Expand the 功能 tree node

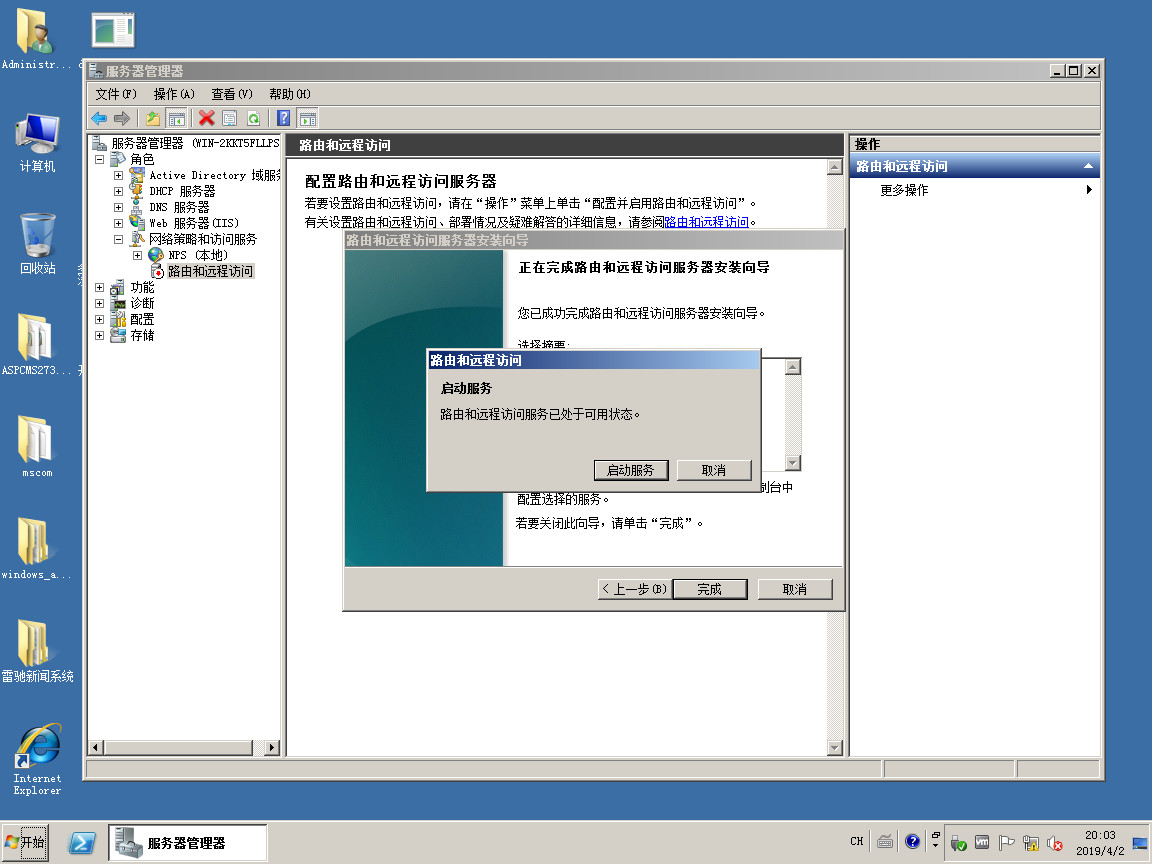pos(99,287)
